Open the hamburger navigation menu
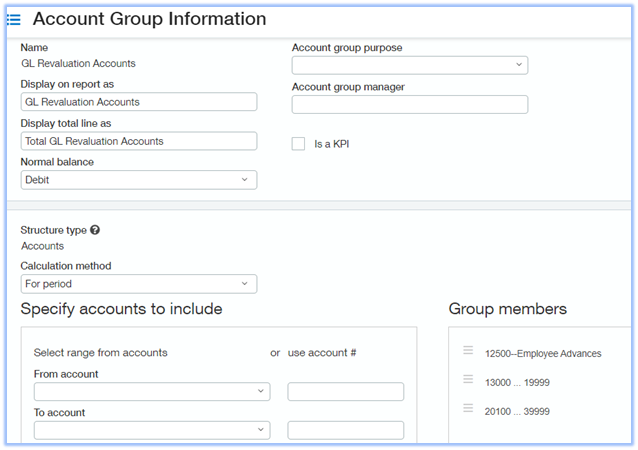This screenshot has height=450, width=638. click(14, 20)
